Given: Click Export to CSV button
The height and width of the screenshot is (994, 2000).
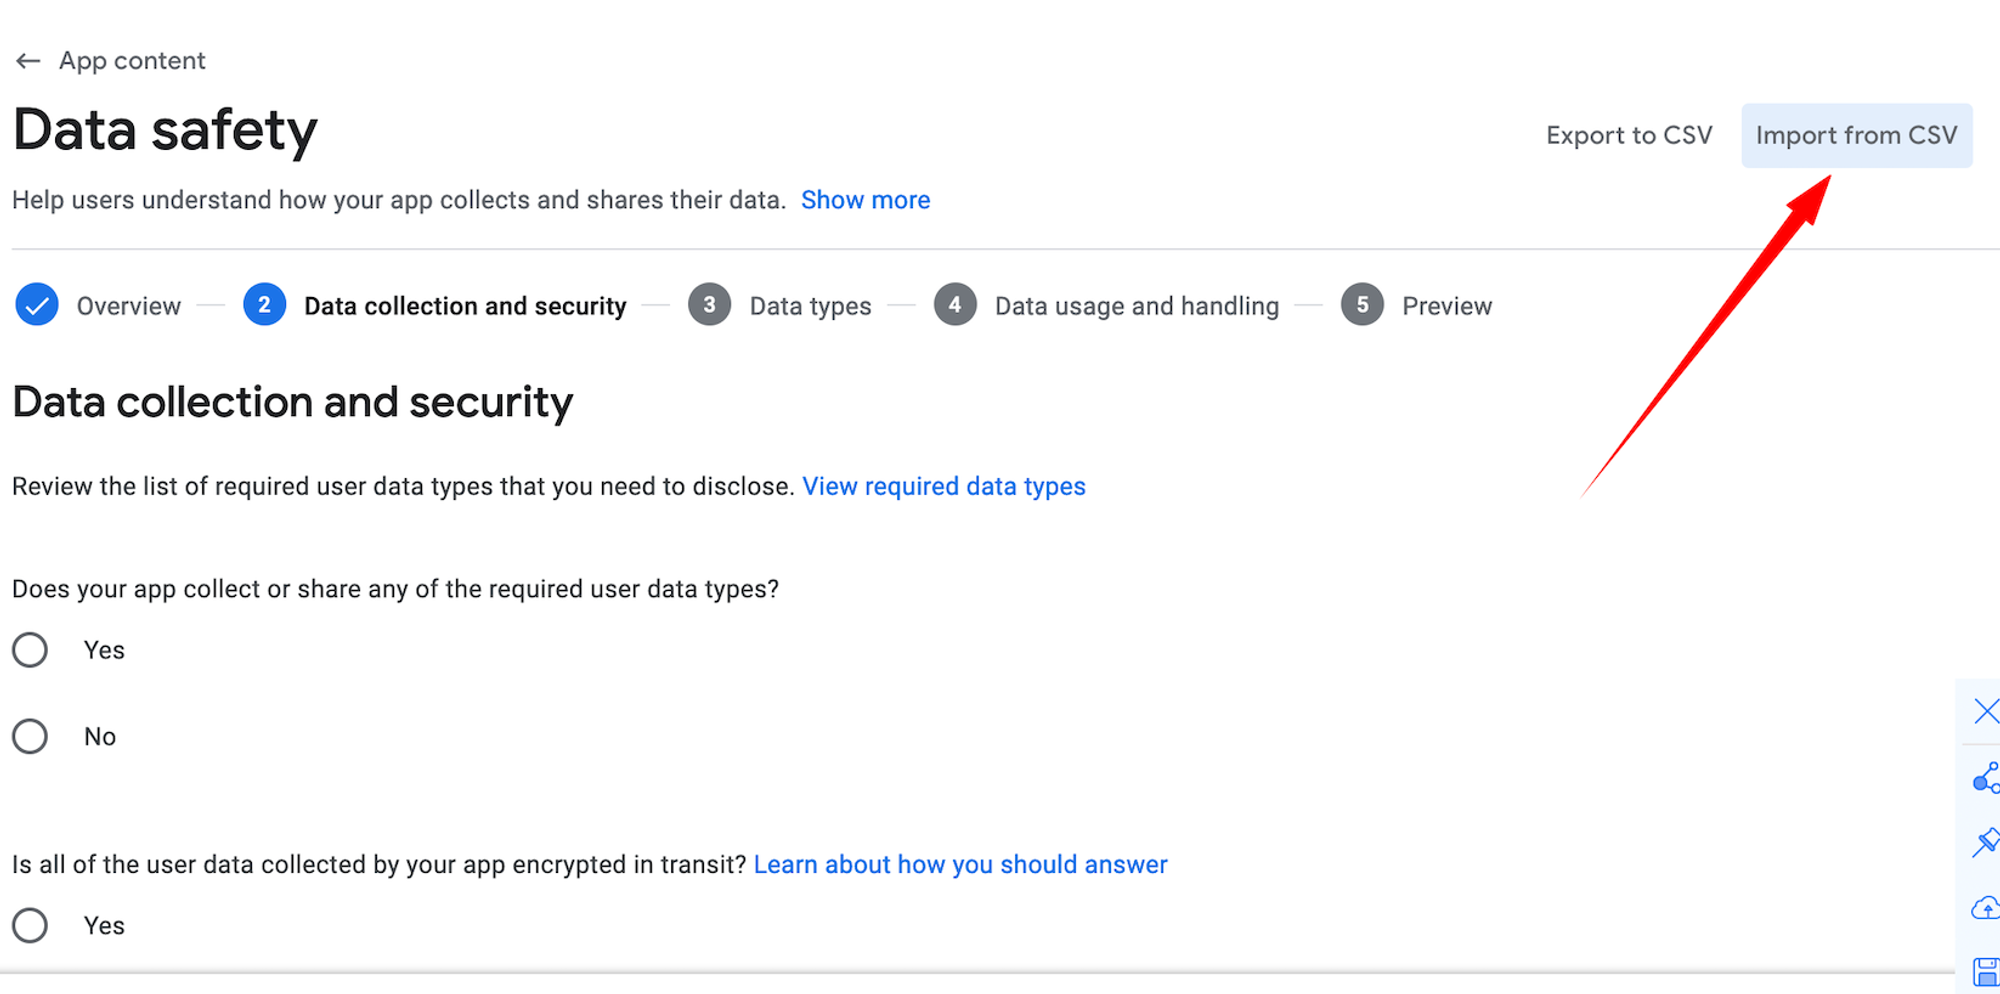Looking at the screenshot, I should click(1629, 135).
